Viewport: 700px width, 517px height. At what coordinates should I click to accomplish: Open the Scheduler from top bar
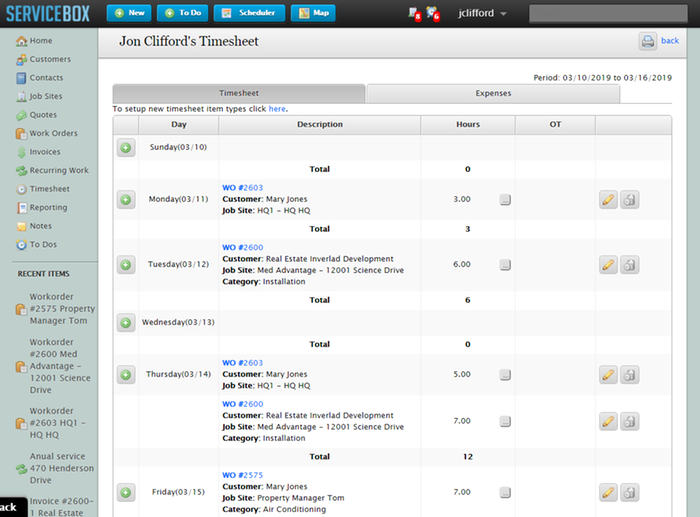click(249, 13)
